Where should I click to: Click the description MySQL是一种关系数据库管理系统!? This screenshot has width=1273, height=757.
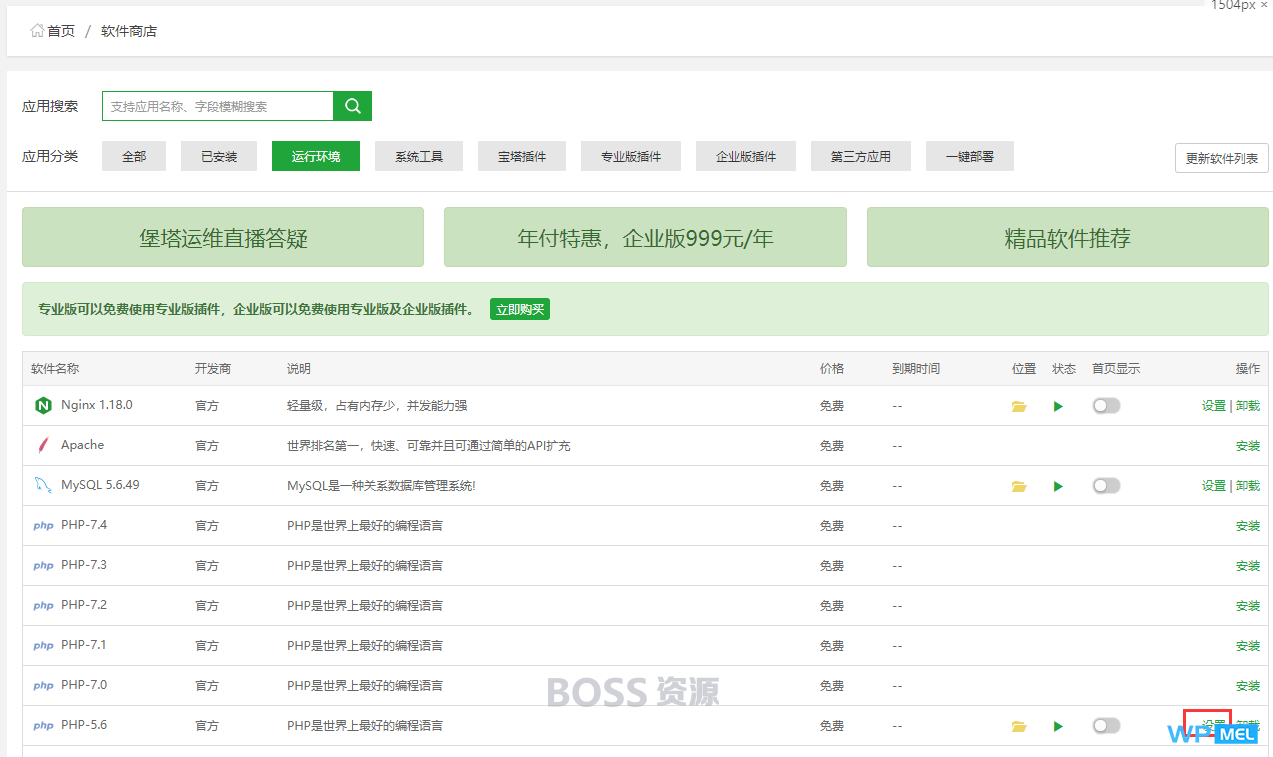pos(381,486)
